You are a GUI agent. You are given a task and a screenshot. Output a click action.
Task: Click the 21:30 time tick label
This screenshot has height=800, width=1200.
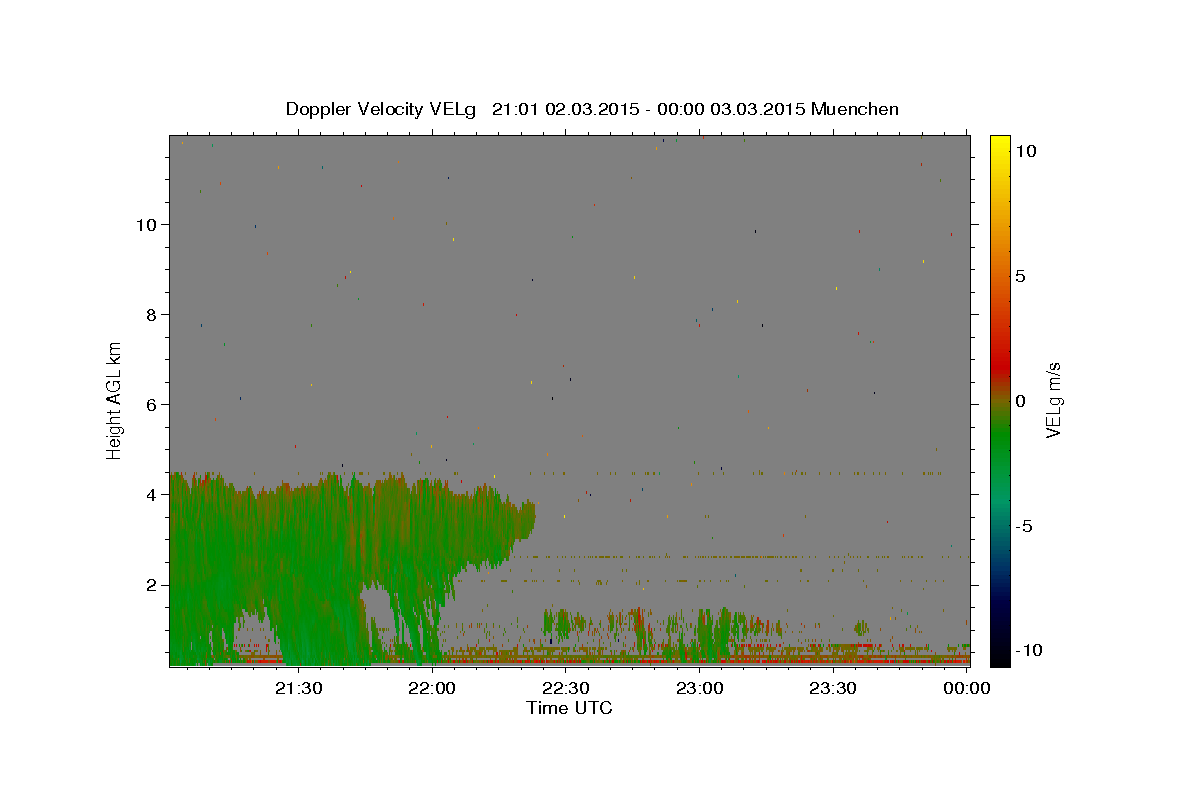click(x=298, y=688)
